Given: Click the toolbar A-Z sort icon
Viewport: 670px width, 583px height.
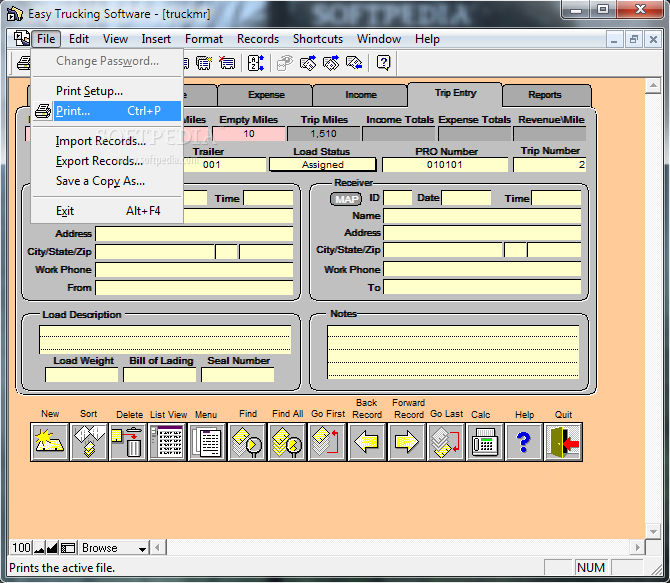Looking at the screenshot, I should point(256,63).
